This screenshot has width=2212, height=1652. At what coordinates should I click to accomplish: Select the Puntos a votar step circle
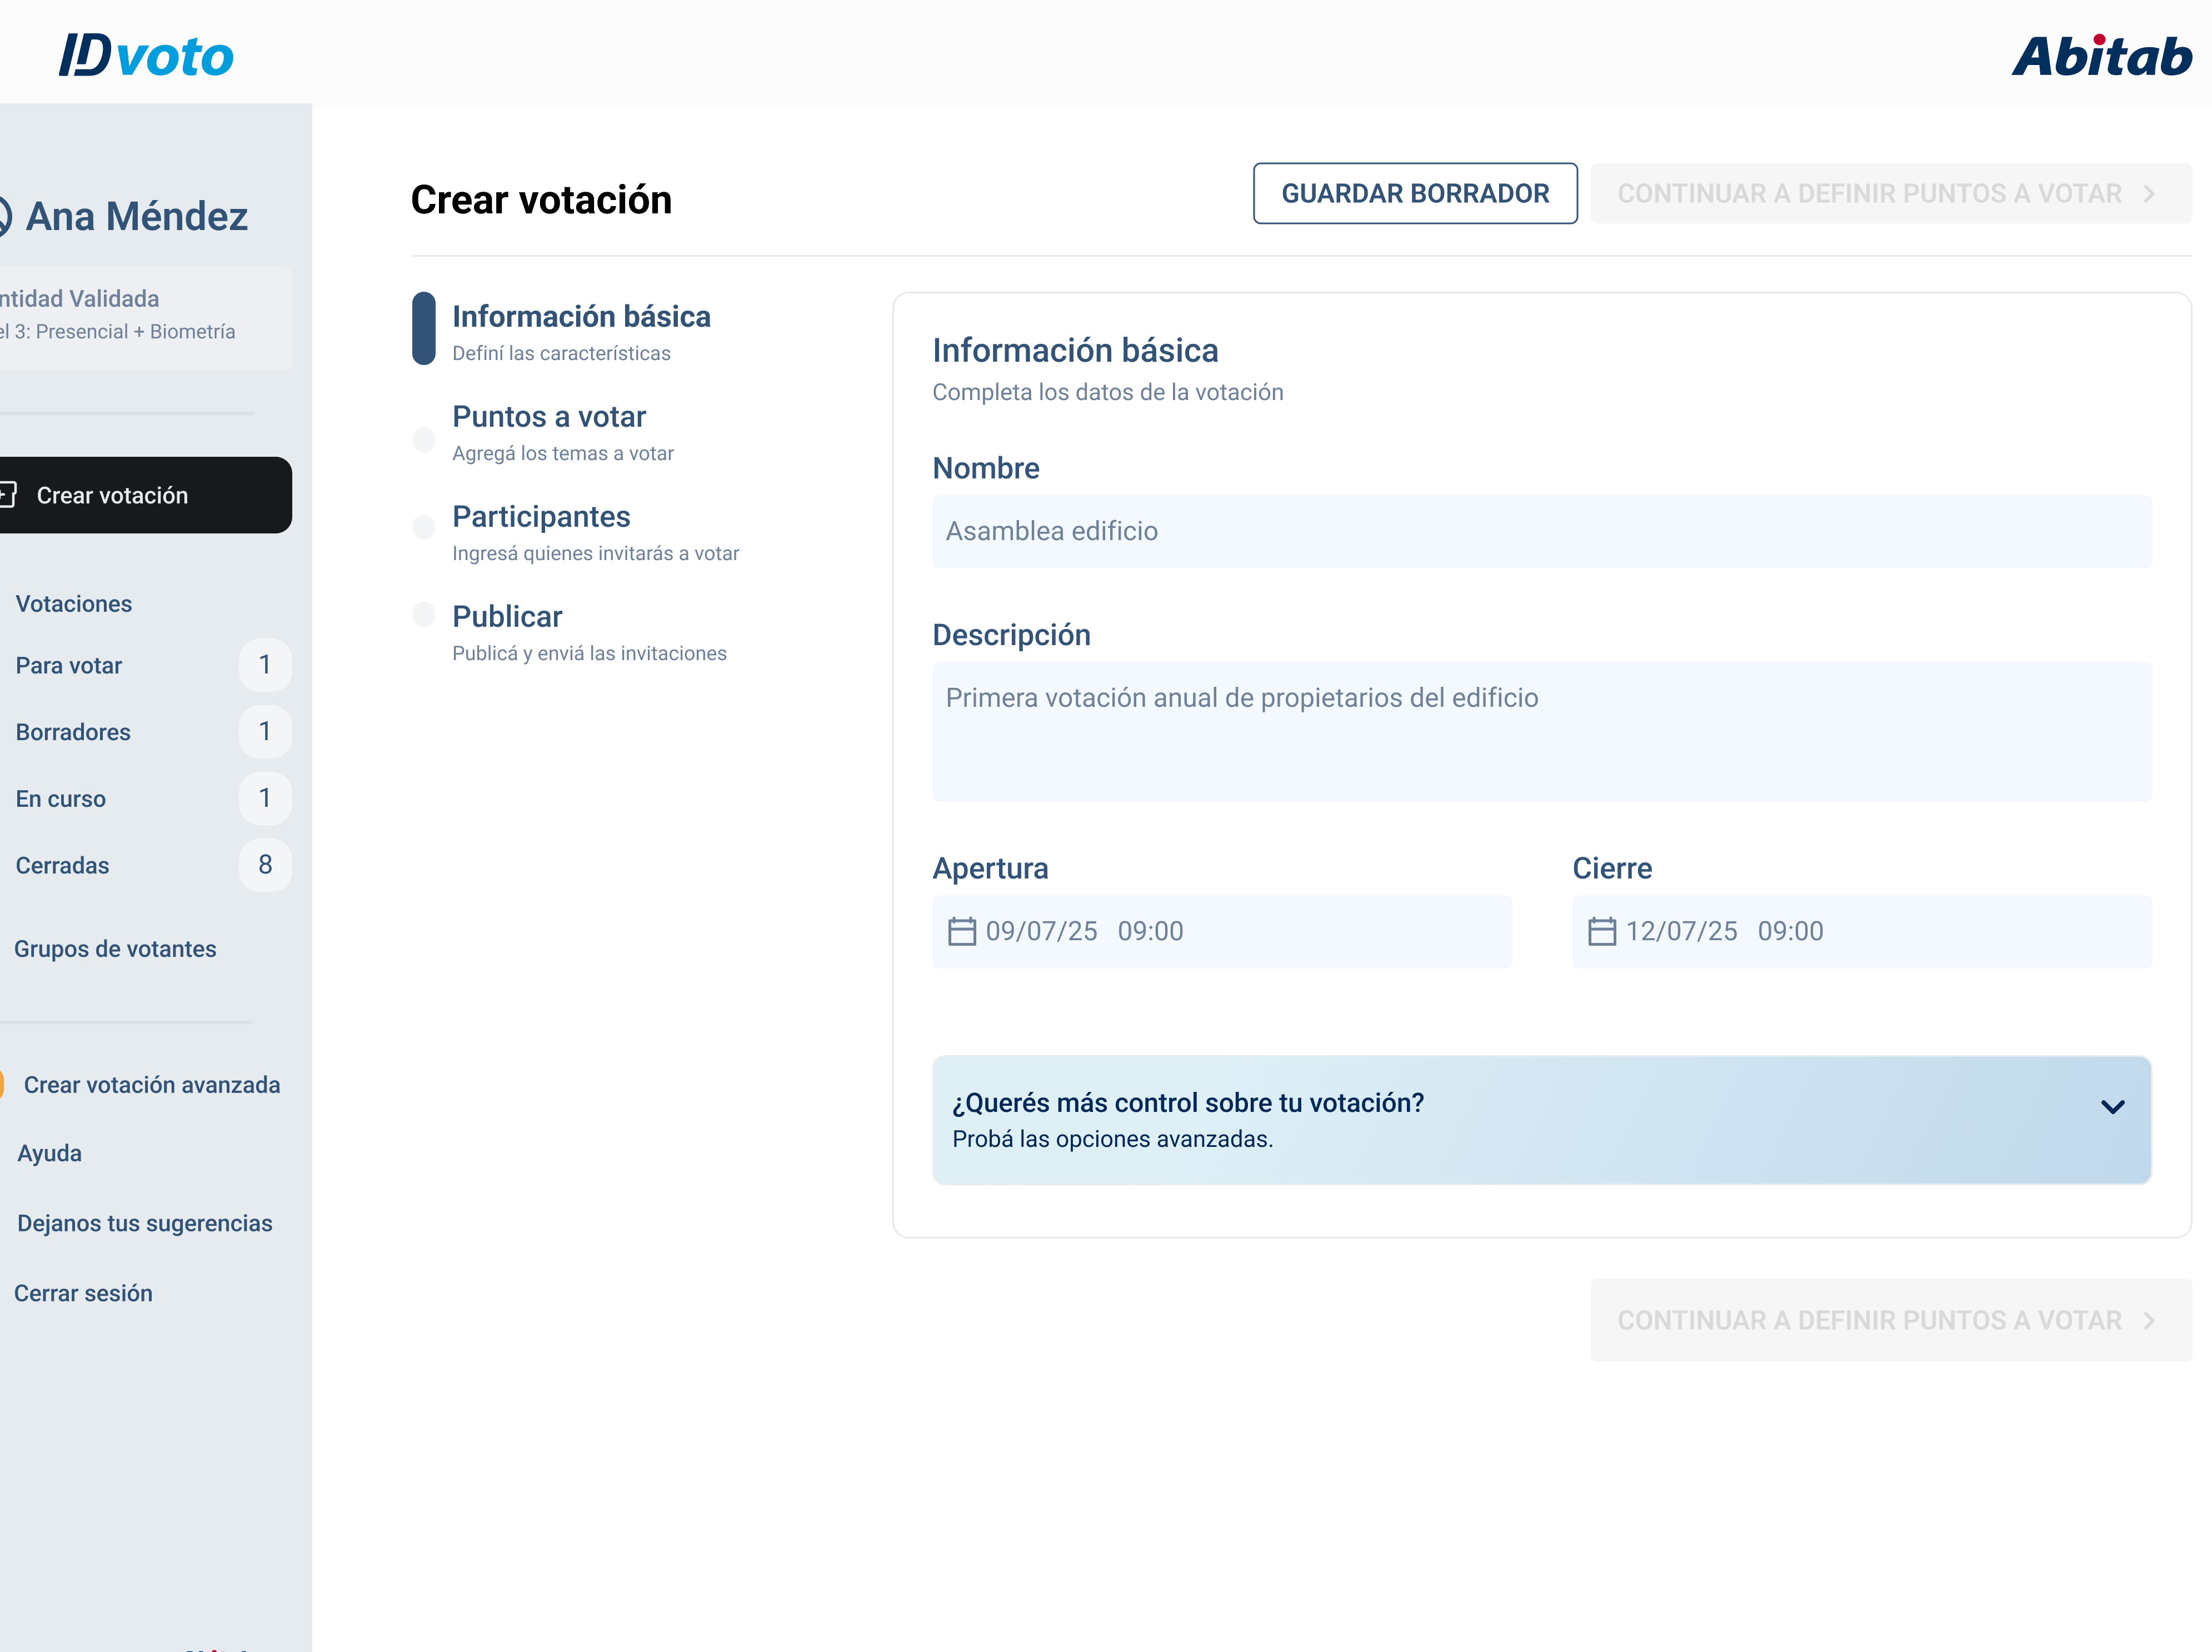tap(424, 439)
